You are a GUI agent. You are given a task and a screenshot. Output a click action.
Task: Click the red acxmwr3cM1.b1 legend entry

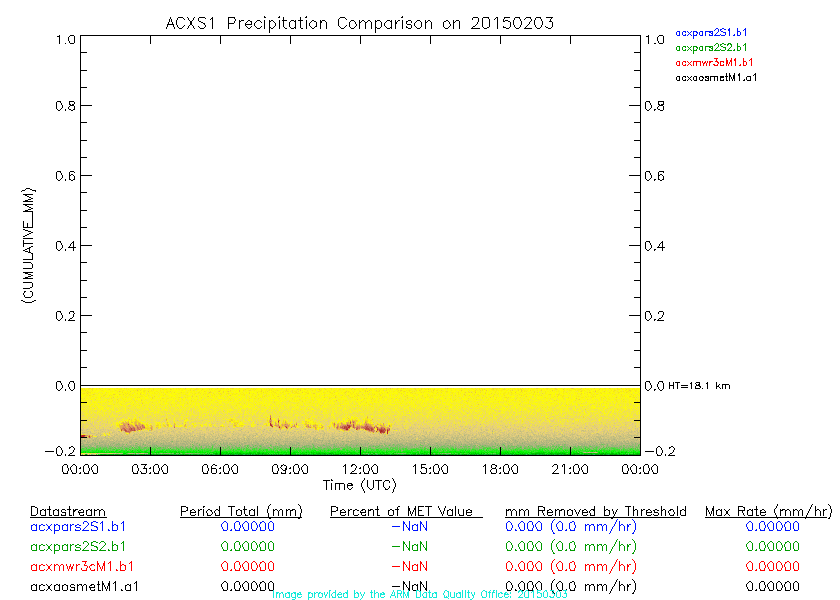(x=714, y=62)
